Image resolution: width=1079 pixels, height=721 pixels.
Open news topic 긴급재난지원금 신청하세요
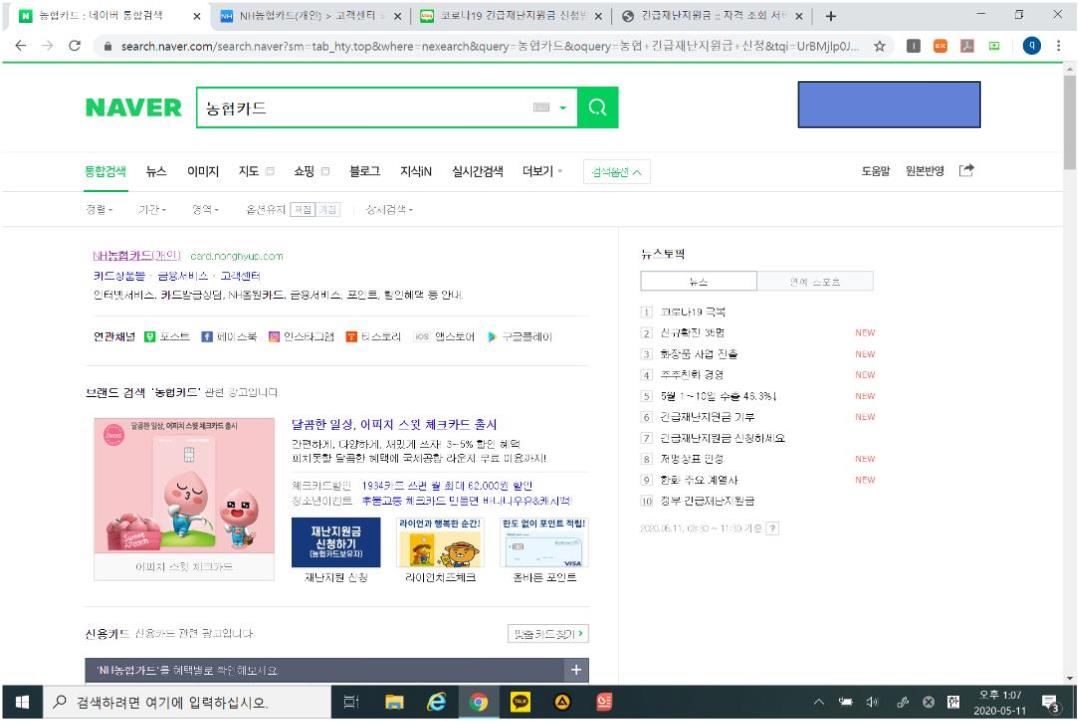pos(723,438)
